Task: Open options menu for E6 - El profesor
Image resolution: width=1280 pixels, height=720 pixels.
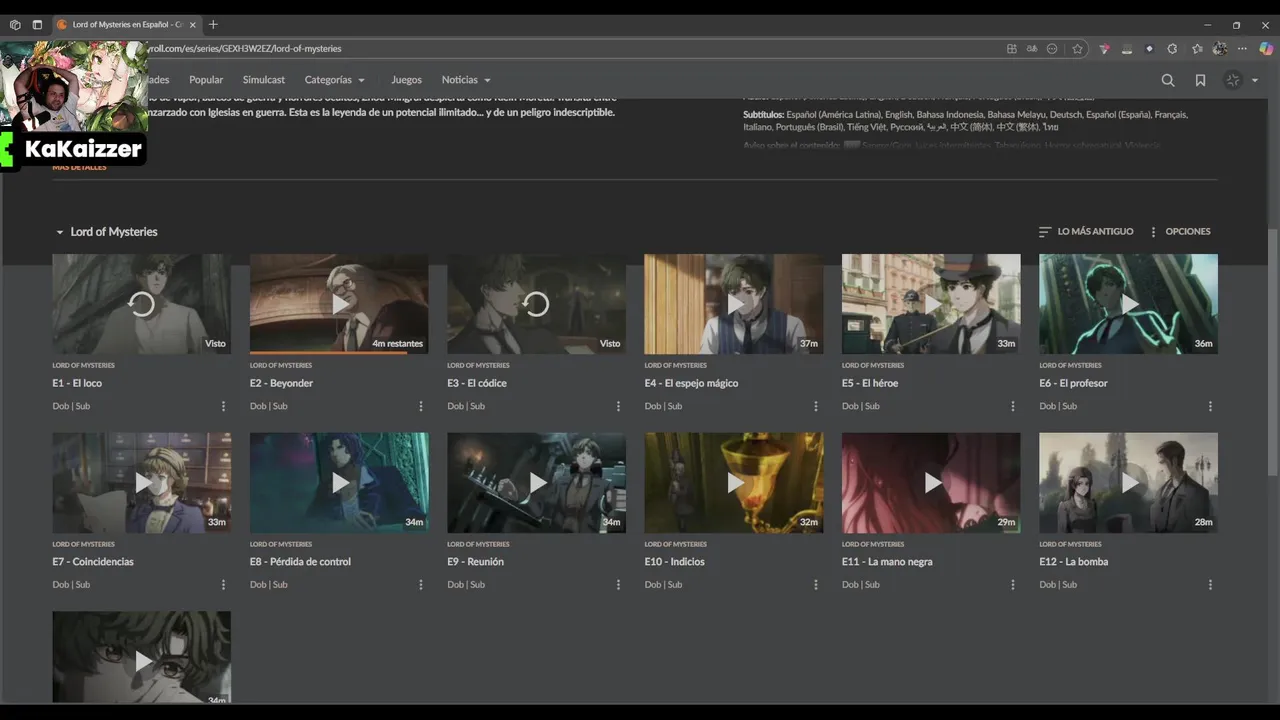Action: point(1210,406)
